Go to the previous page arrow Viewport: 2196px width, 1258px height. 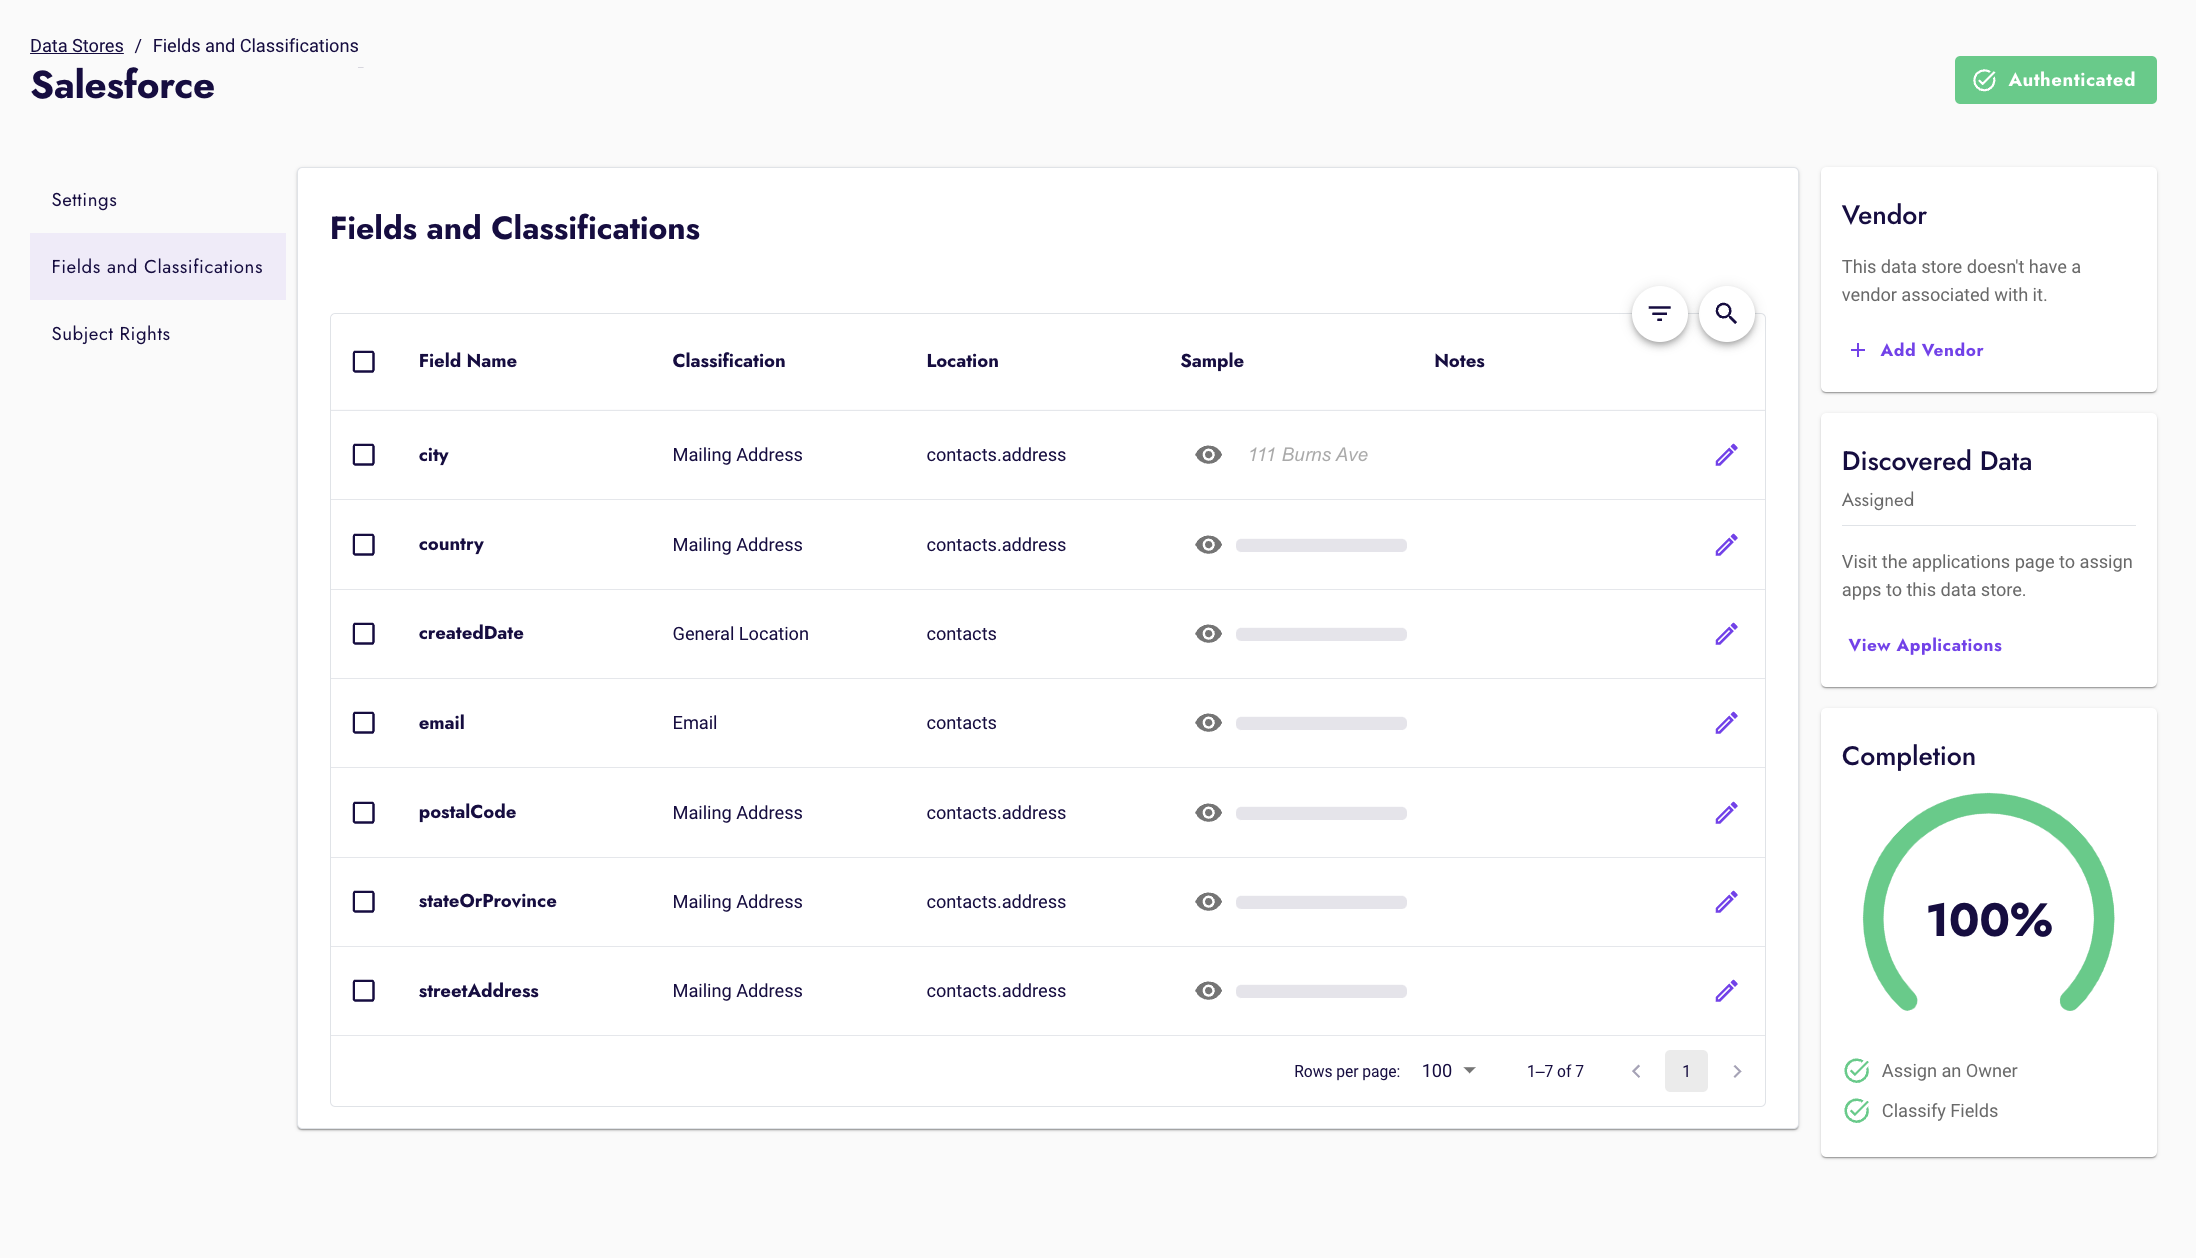[1636, 1071]
